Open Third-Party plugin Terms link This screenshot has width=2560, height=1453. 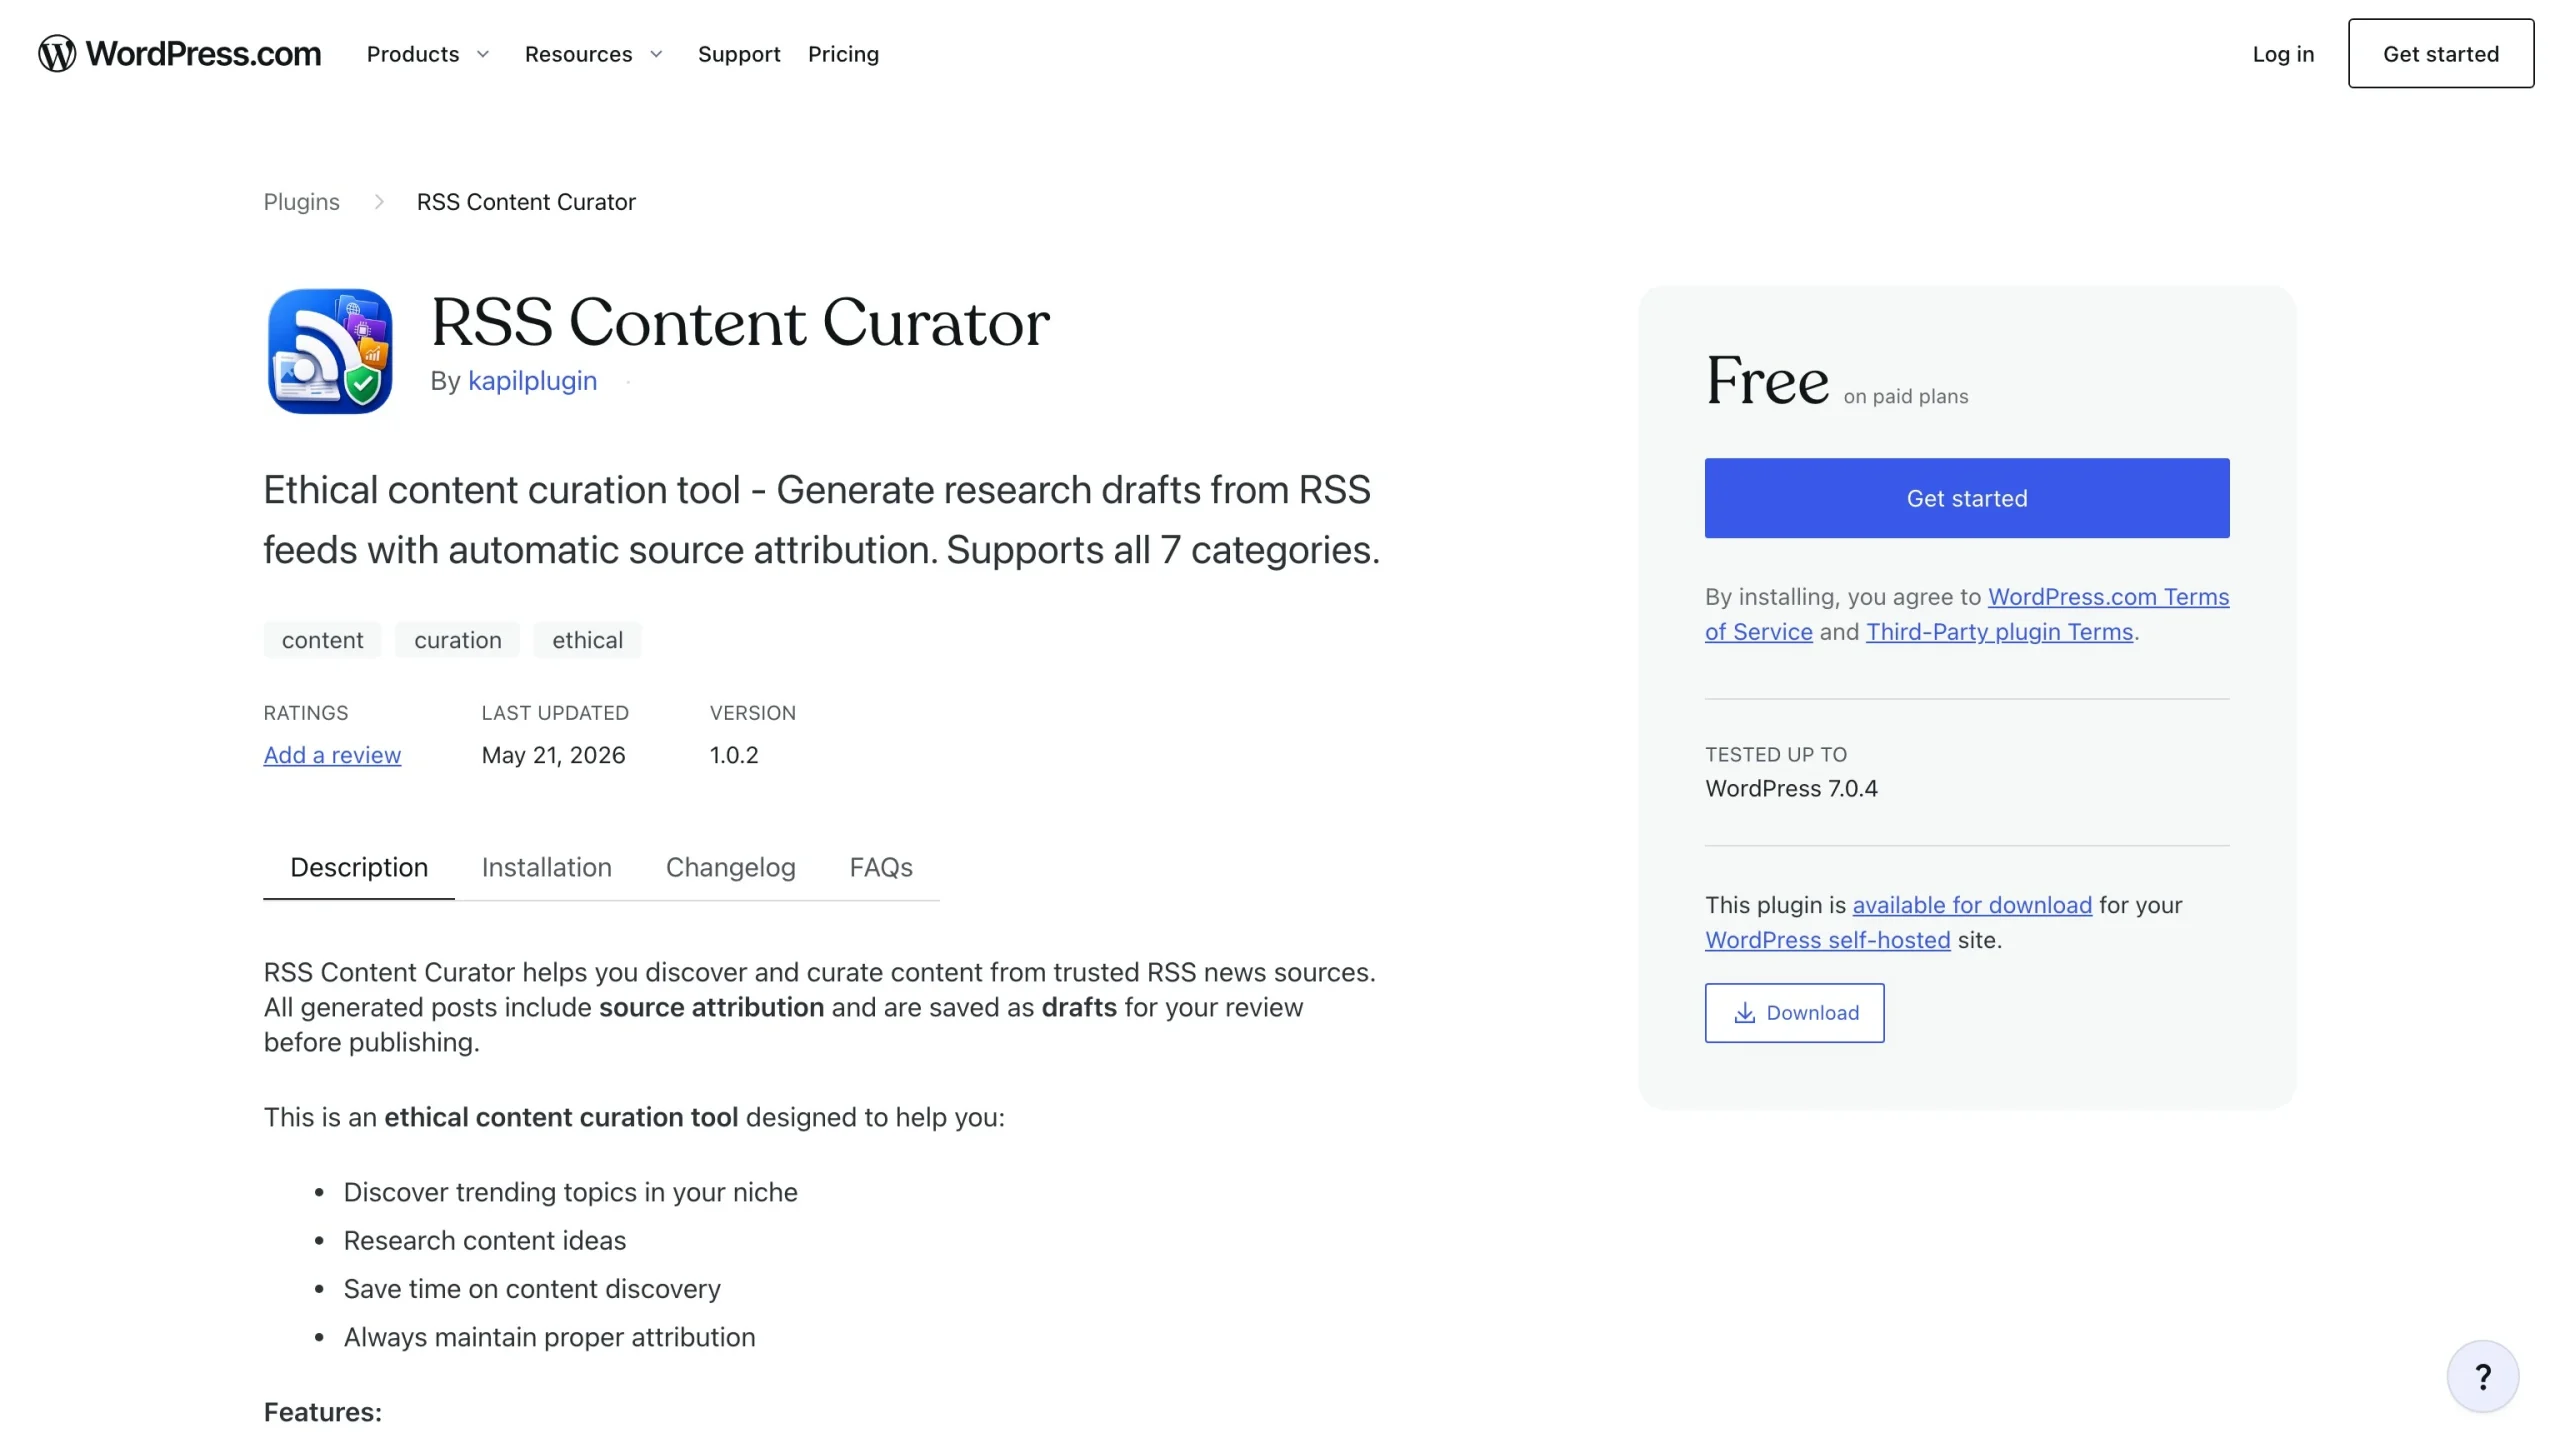pyautogui.click(x=1999, y=632)
